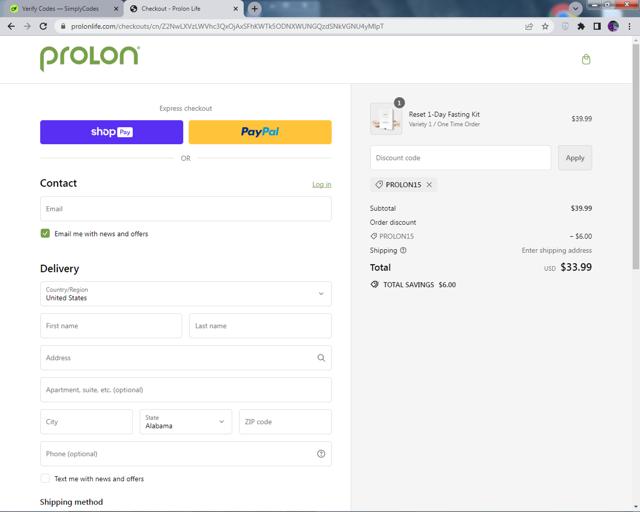Apply the discount code
Screen dimensions: 640x512
click(575, 158)
